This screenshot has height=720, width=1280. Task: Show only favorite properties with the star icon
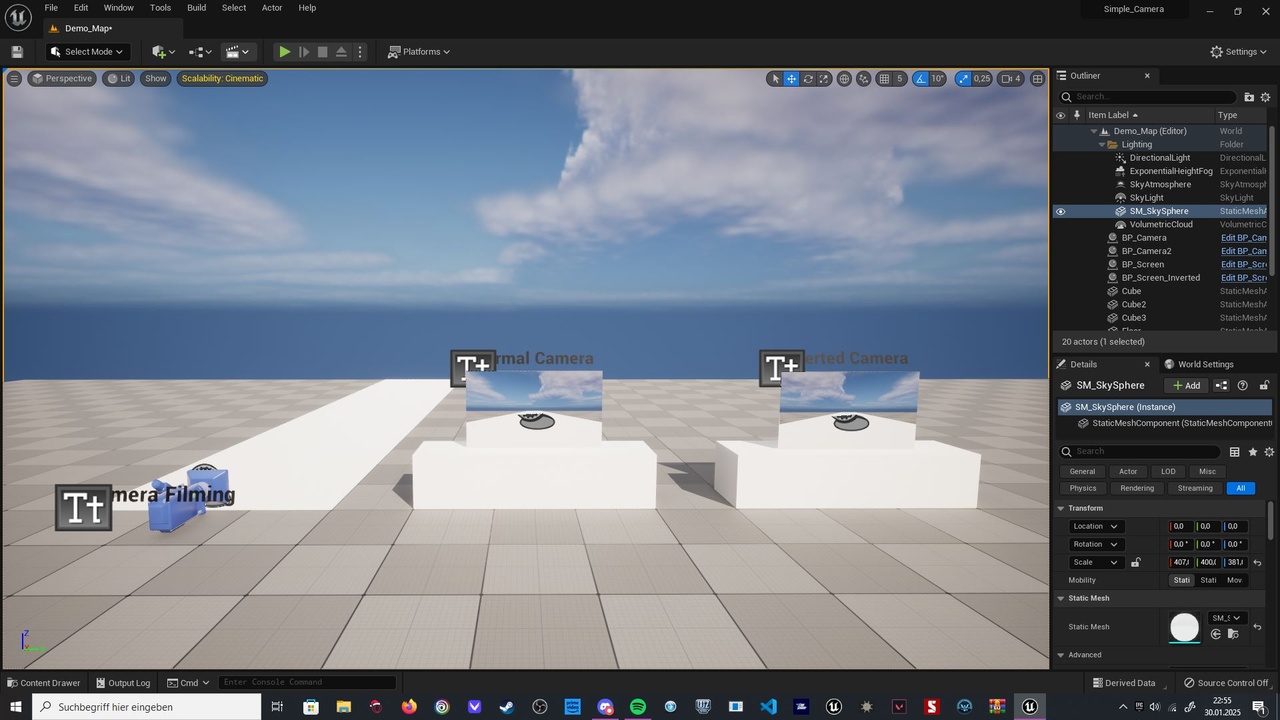1253,452
